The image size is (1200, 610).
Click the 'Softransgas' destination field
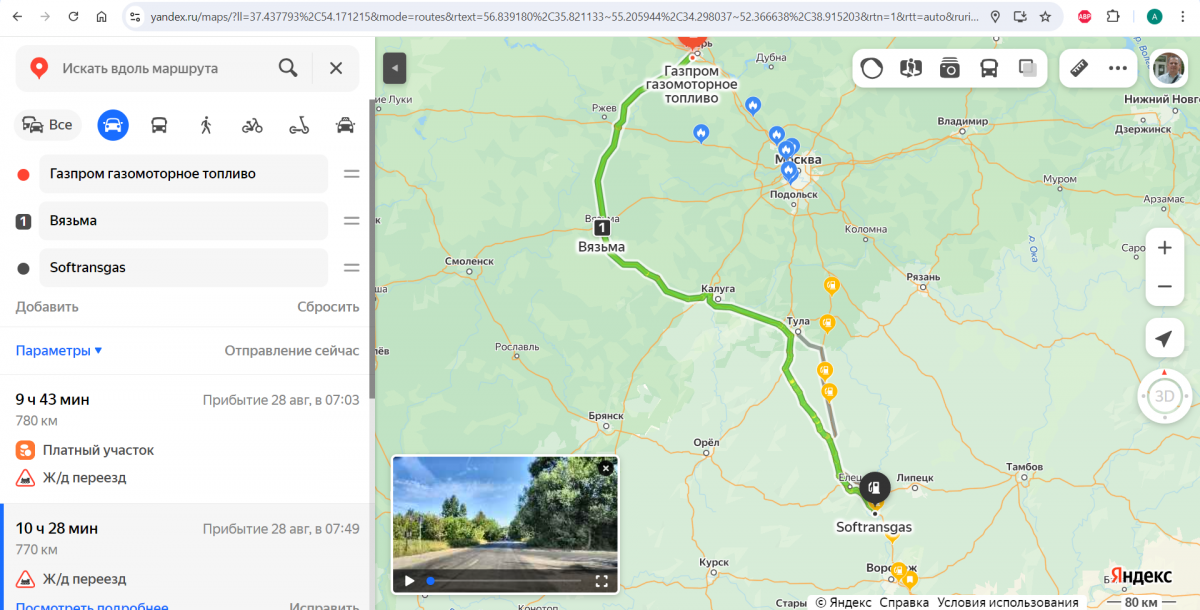pyautogui.click(x=184, y=268)
